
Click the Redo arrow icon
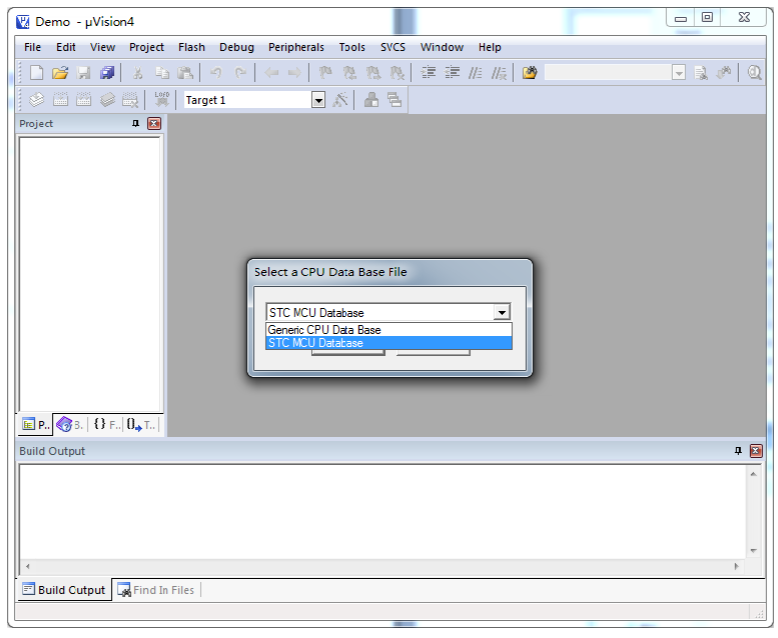point(240,73)
